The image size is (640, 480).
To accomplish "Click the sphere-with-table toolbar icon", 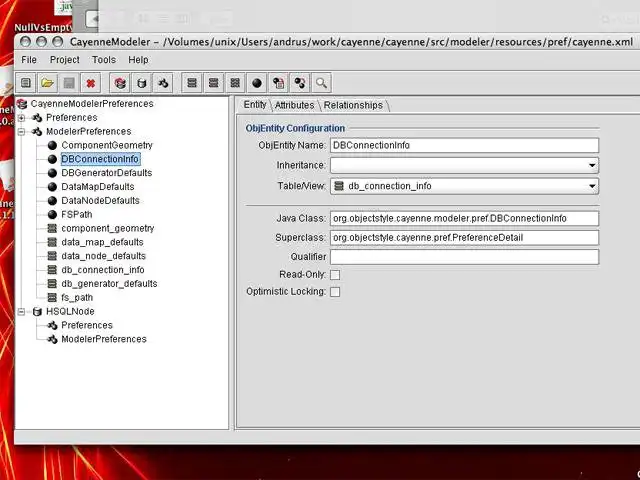I will click(278, 83).
